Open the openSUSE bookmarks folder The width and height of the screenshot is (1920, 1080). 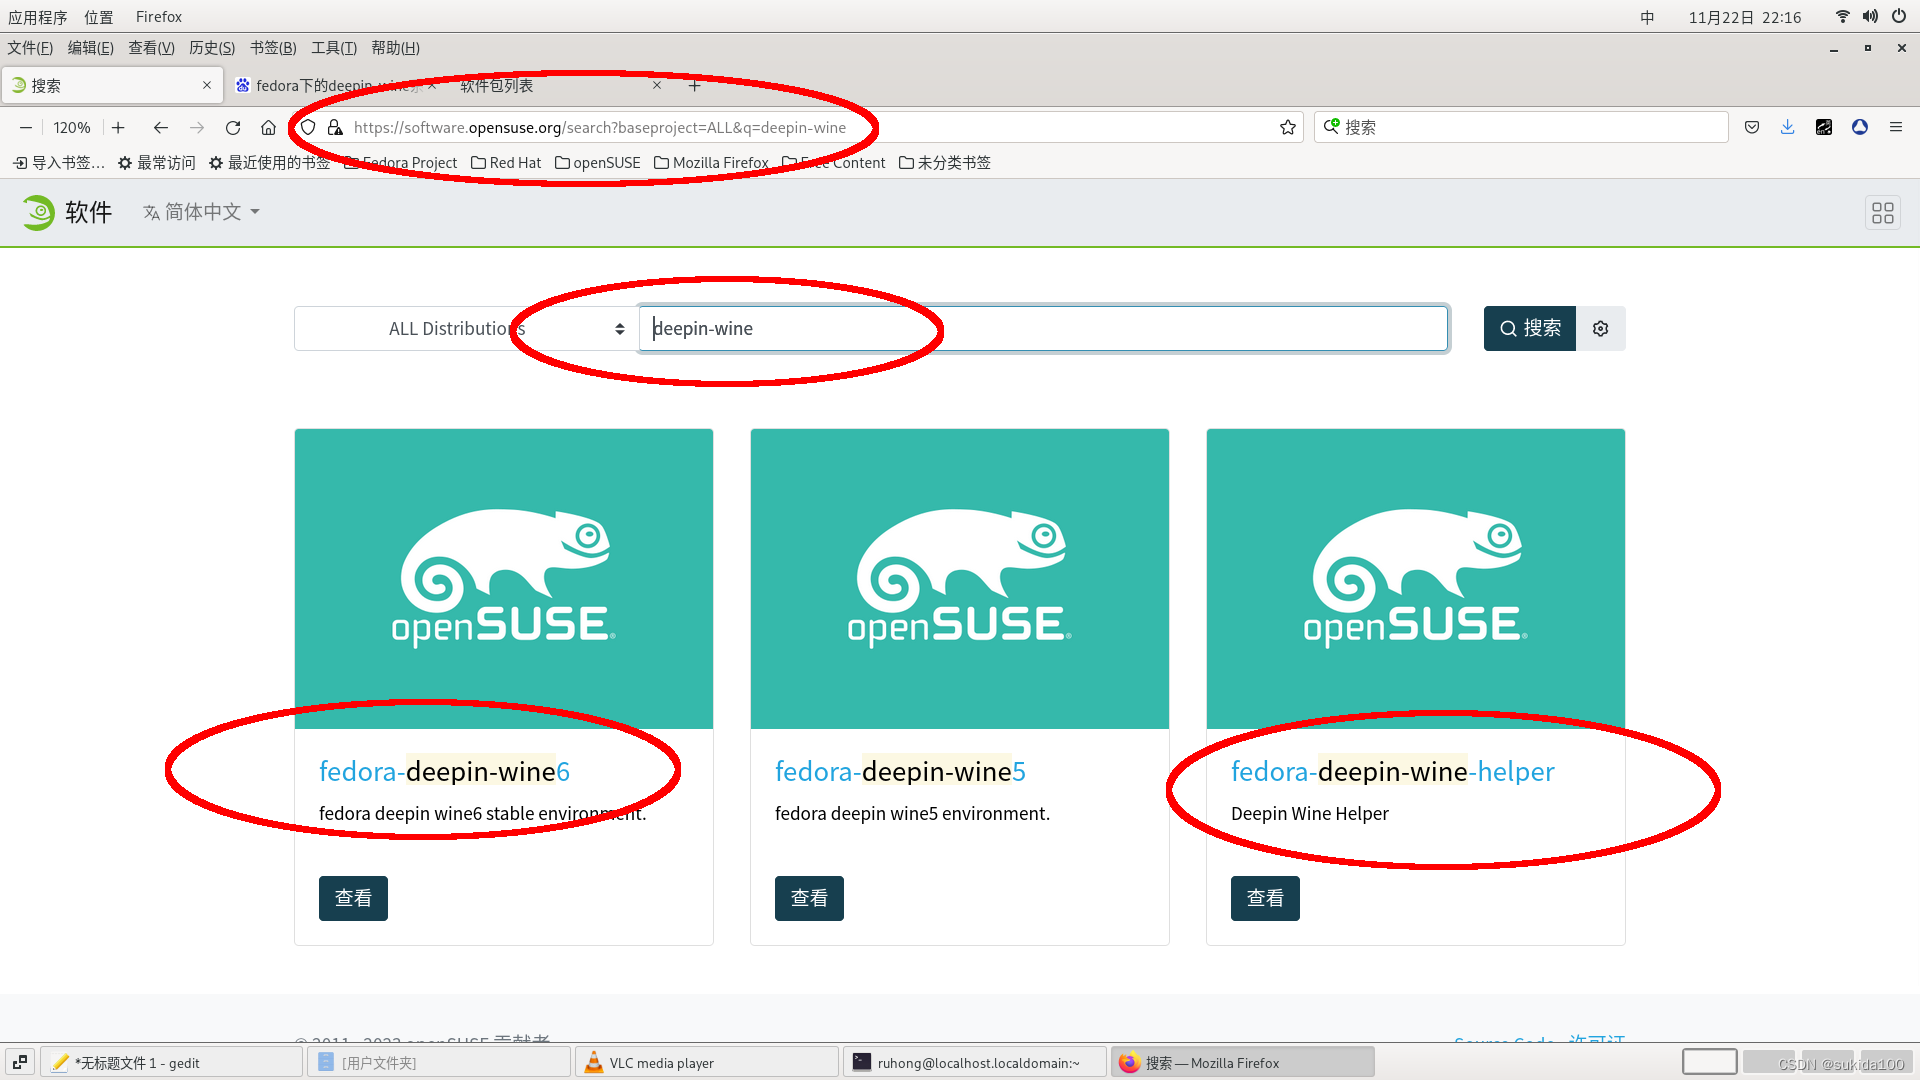pos(597,162)
